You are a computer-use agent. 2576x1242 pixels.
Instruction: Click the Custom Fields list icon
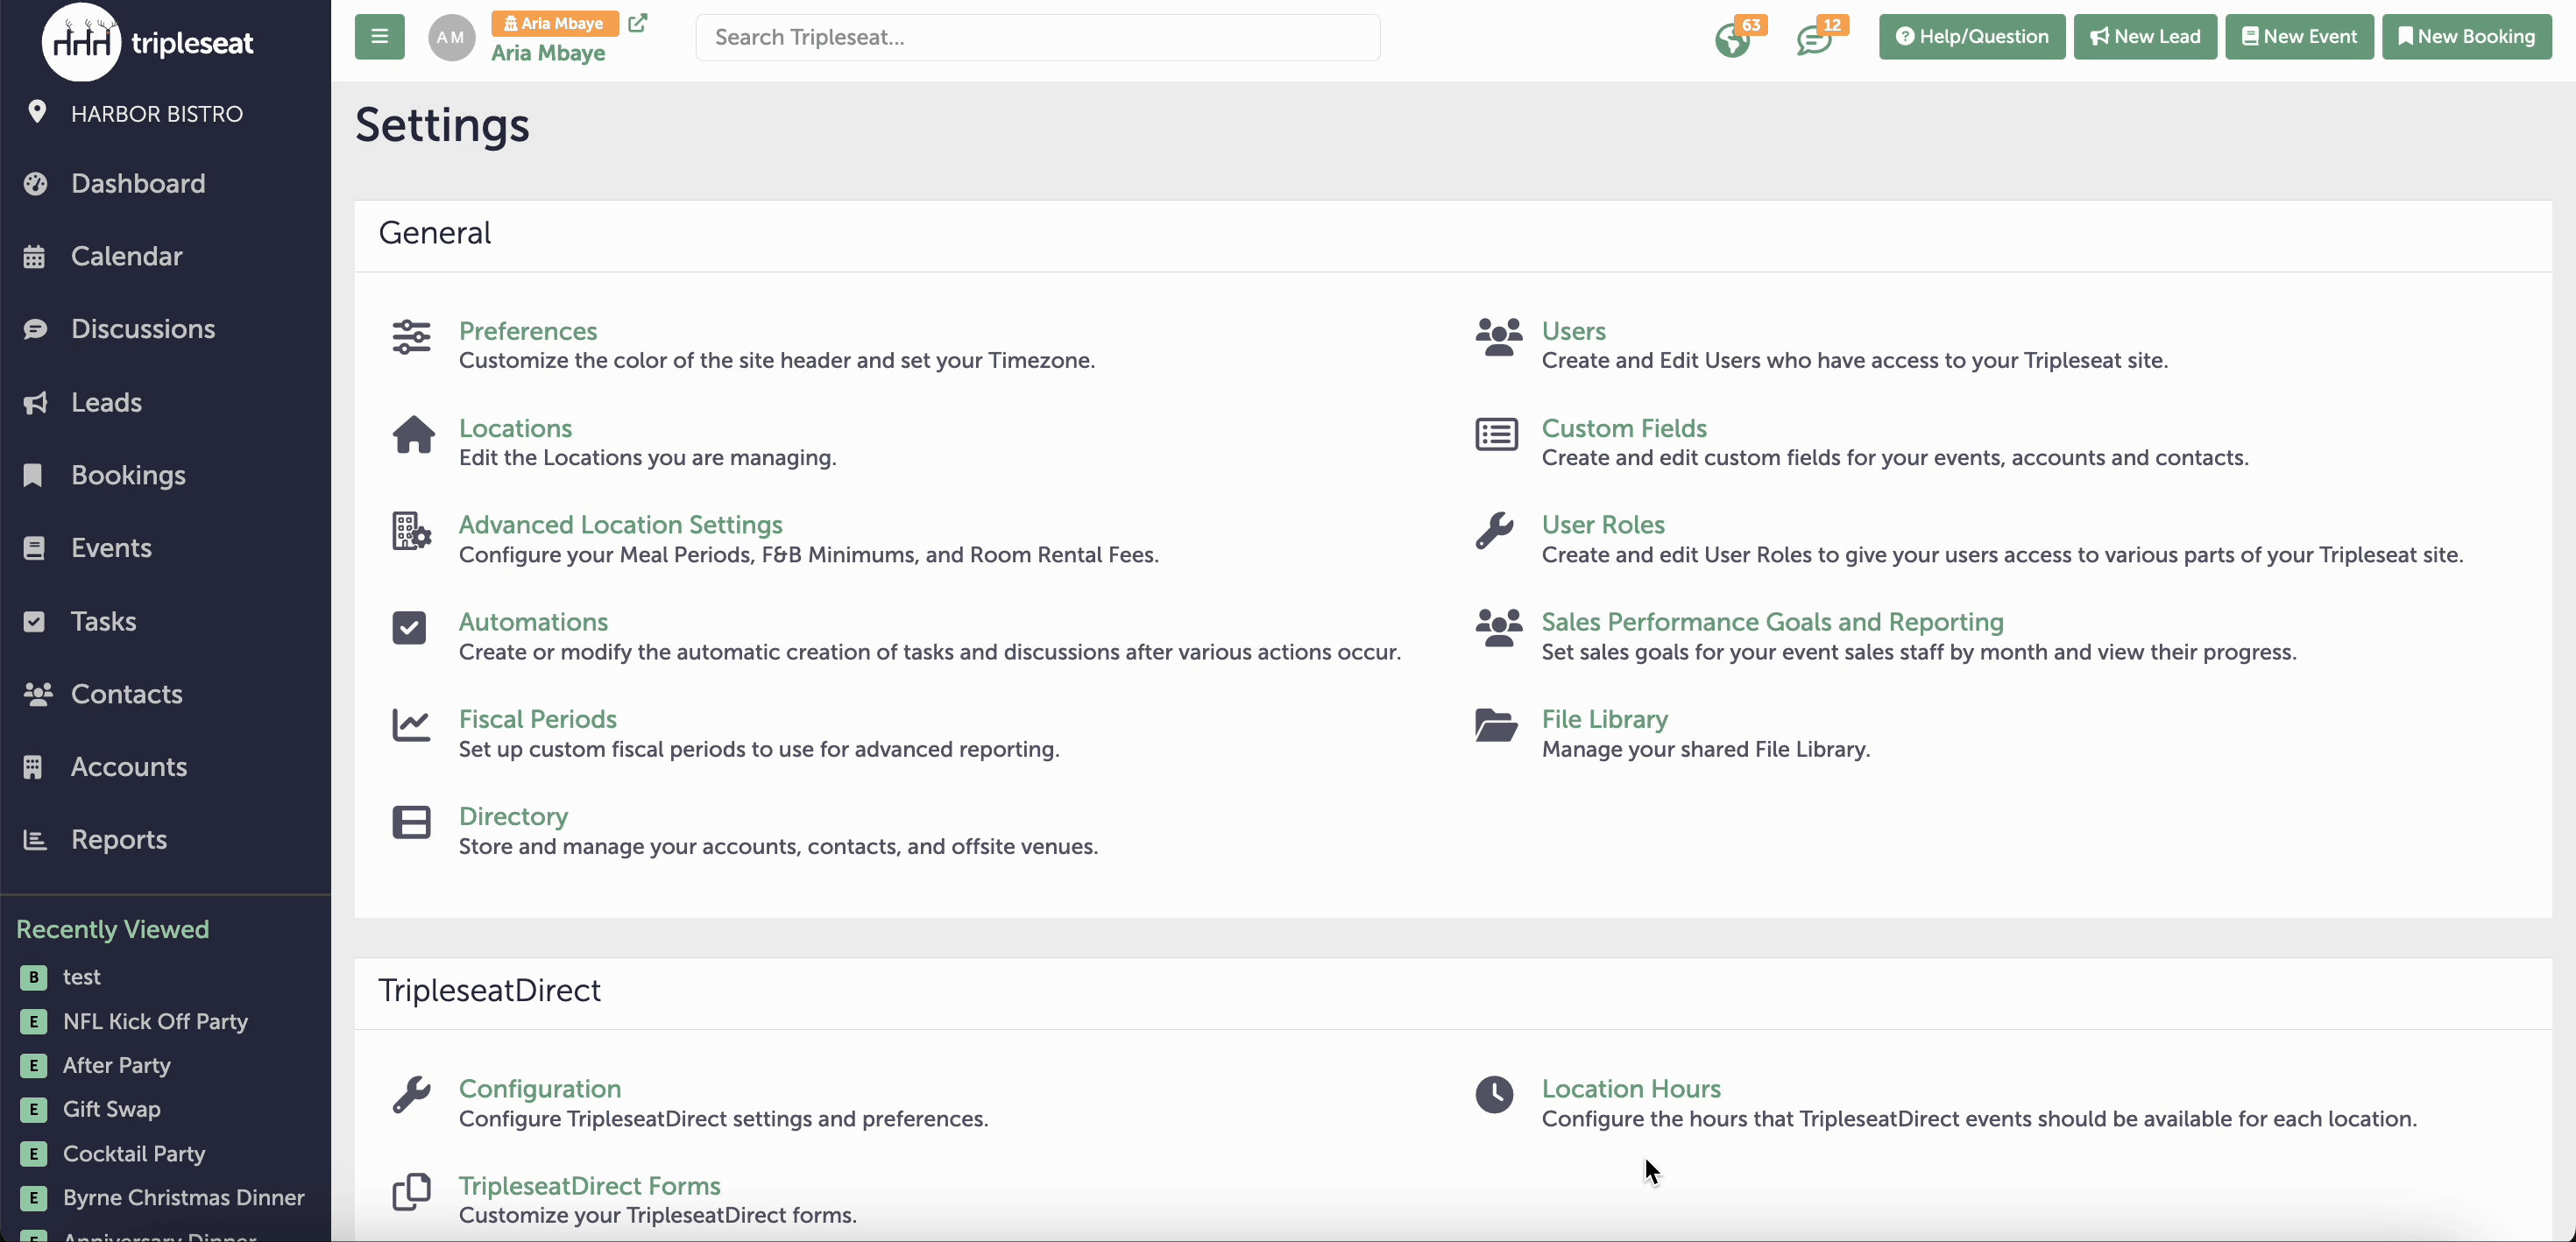coord(1496,434)
